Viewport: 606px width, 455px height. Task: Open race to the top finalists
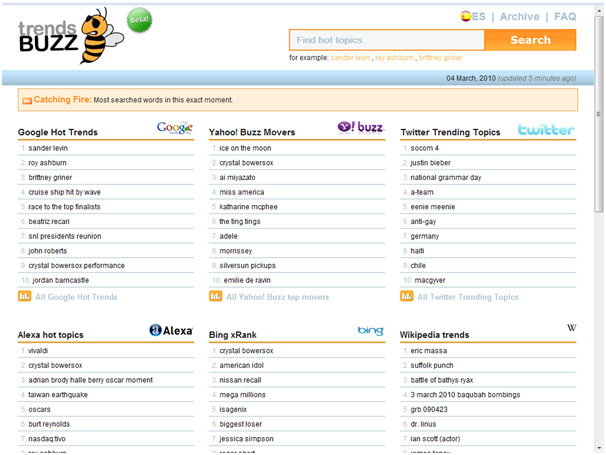pyautogui.click(x=64, y=207)
